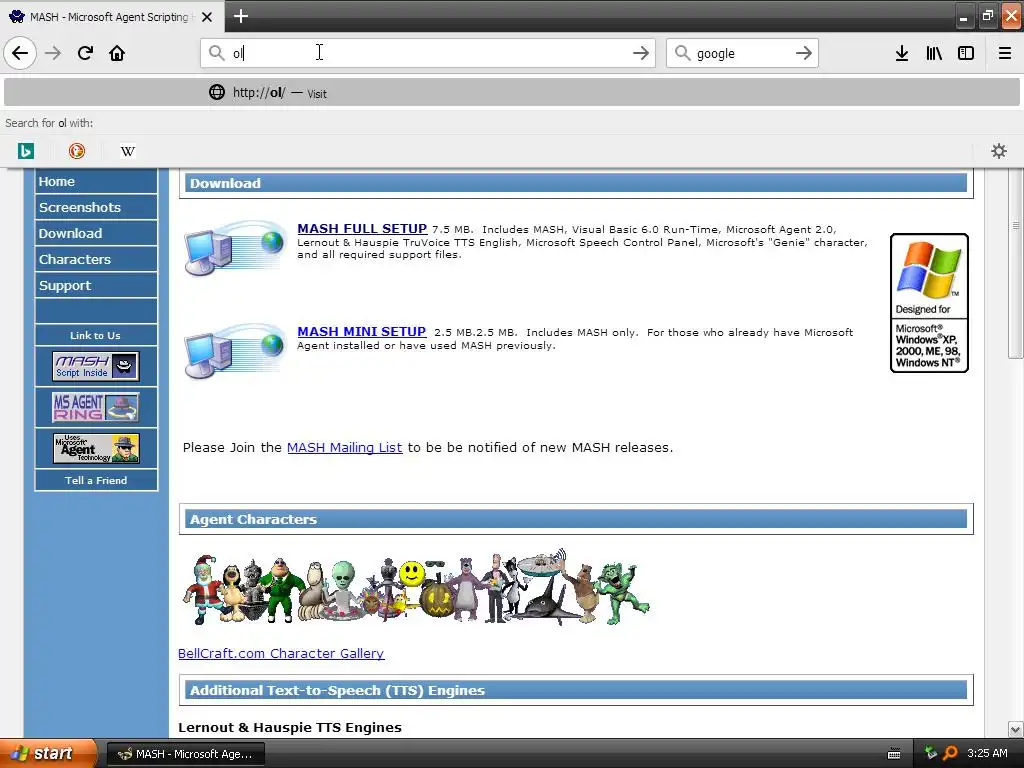Click the Designed for Windows XP badge
This screenshot has height=768, width=1024.
[929, 303]
